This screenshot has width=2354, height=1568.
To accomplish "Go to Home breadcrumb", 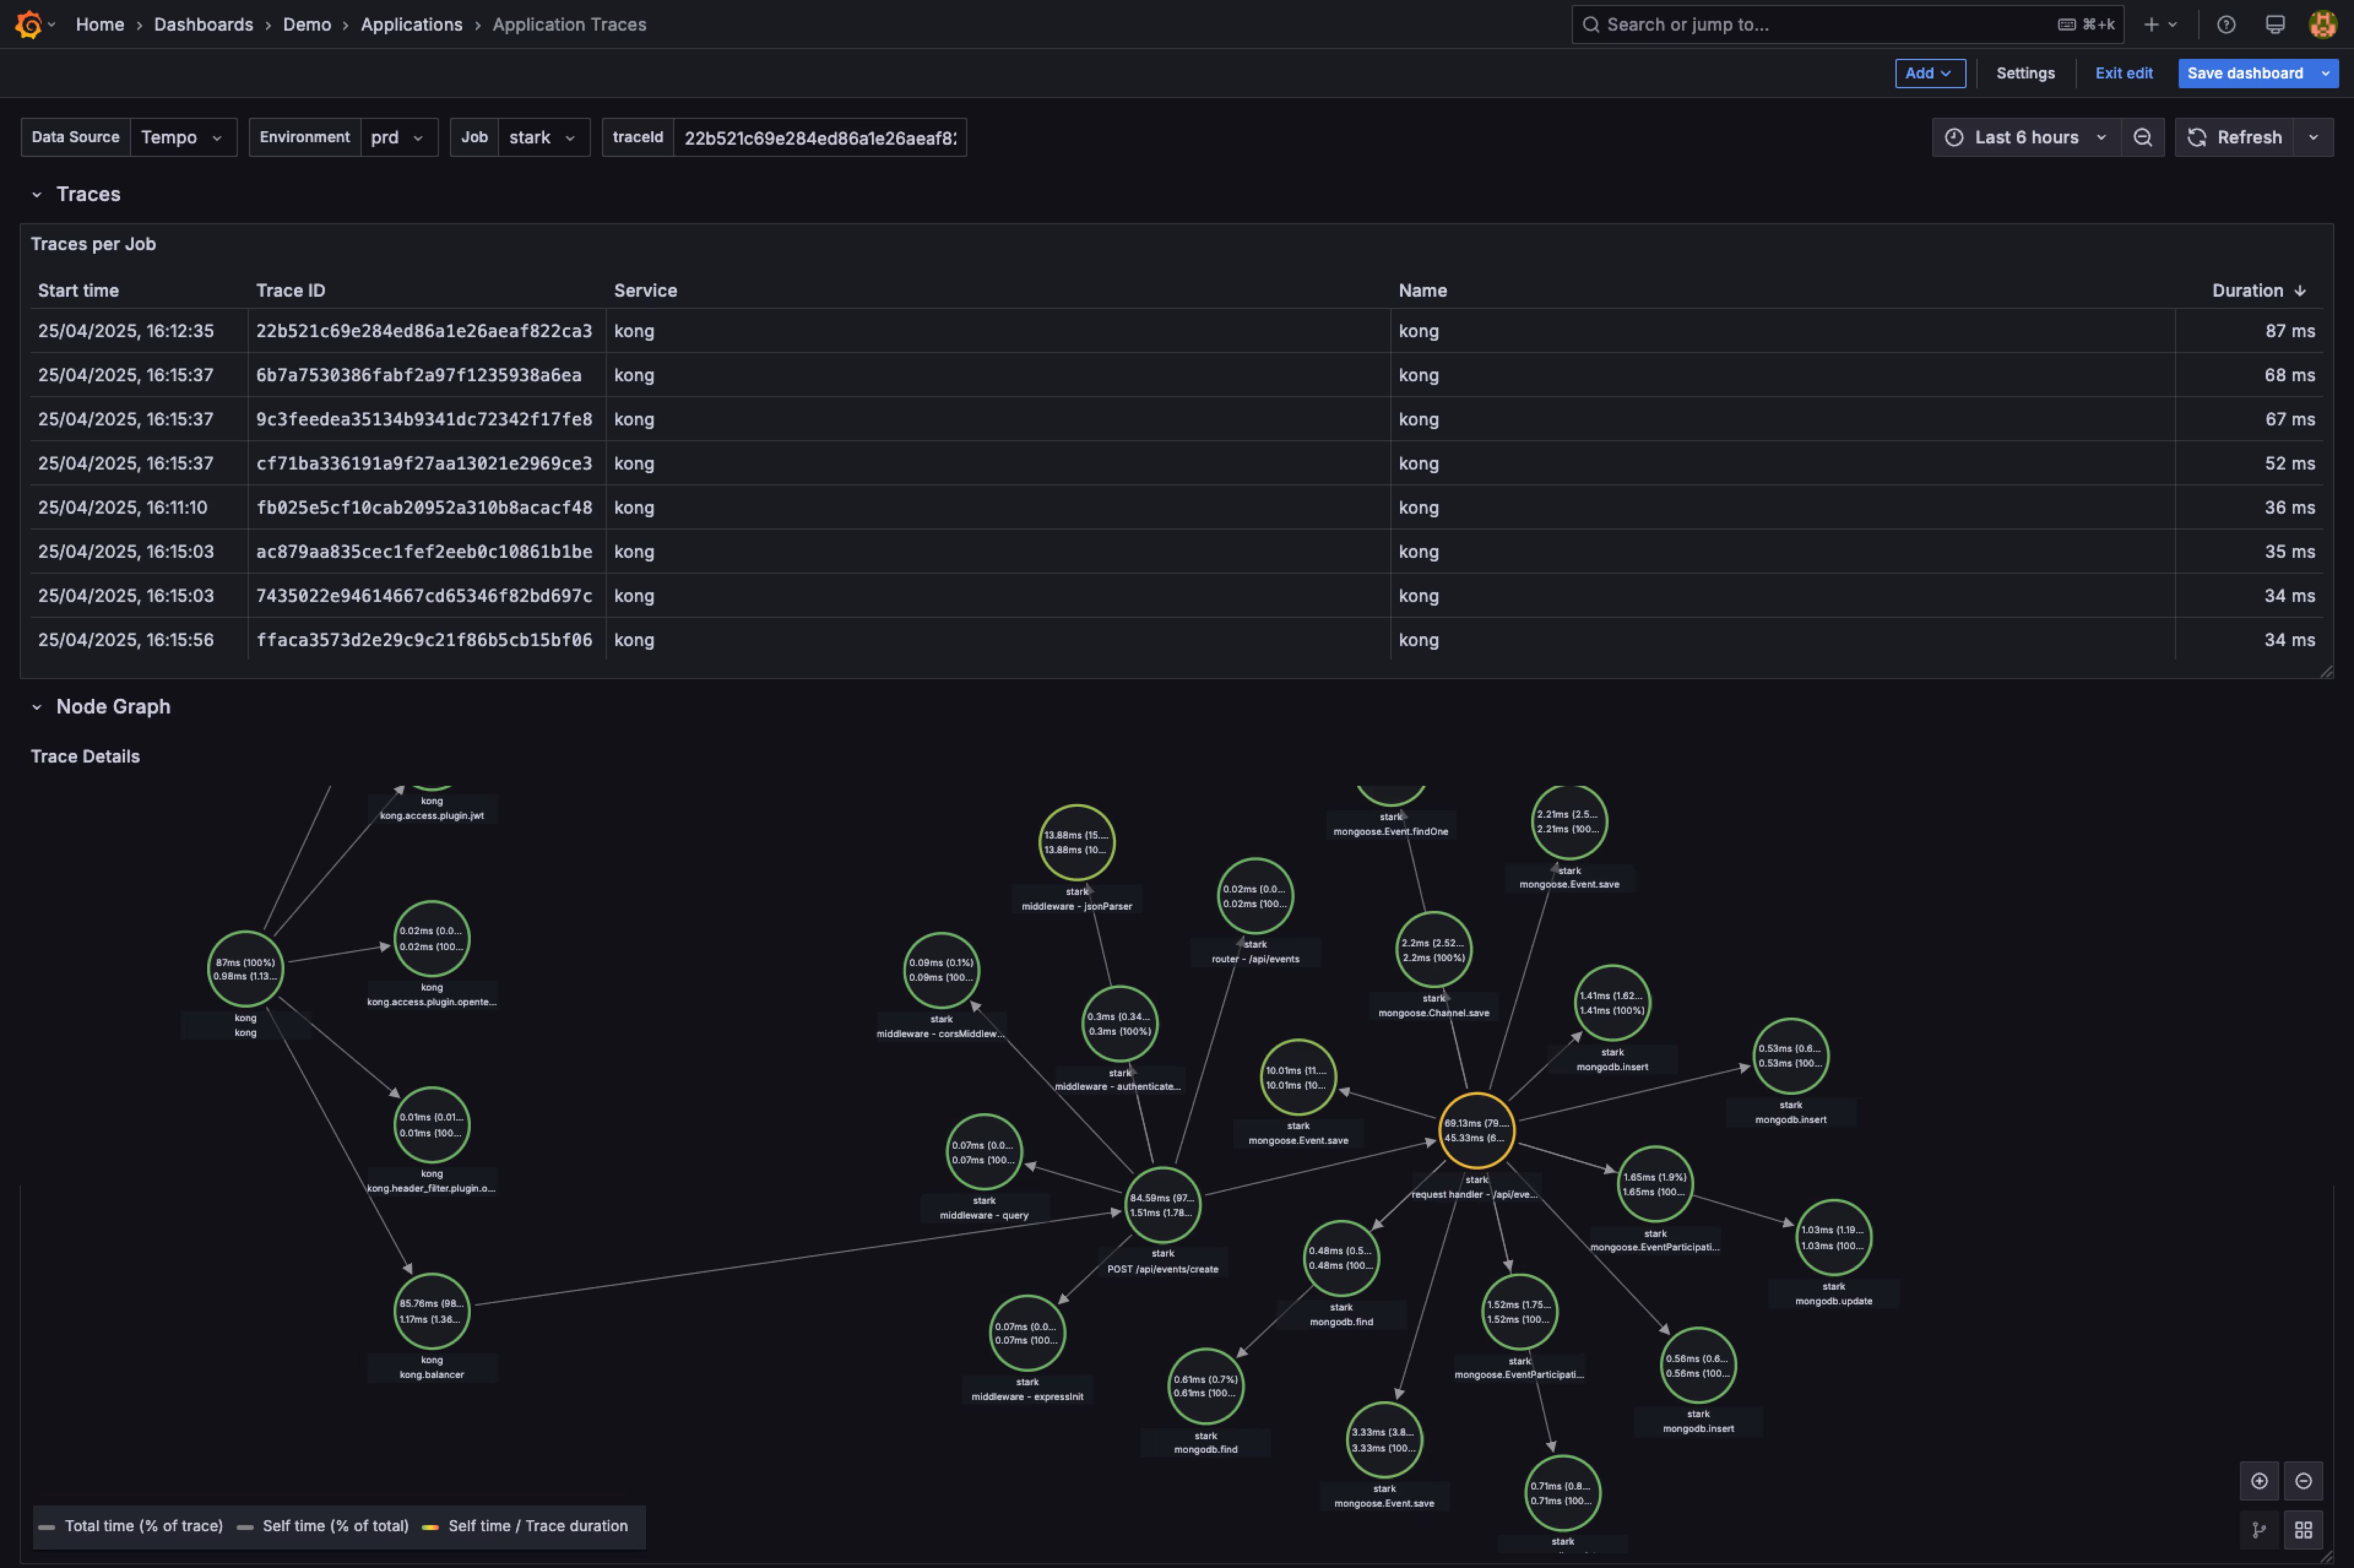I will point(100,24).
